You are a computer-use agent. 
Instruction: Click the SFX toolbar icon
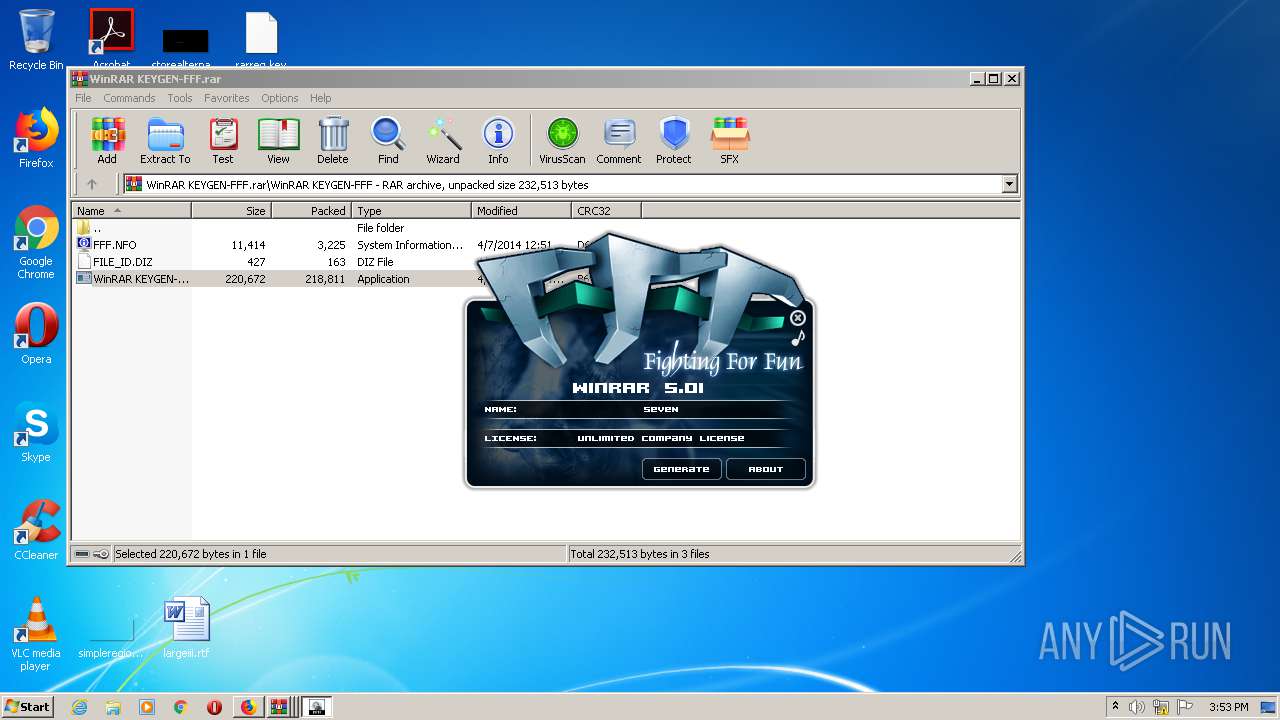pos(730,140)
